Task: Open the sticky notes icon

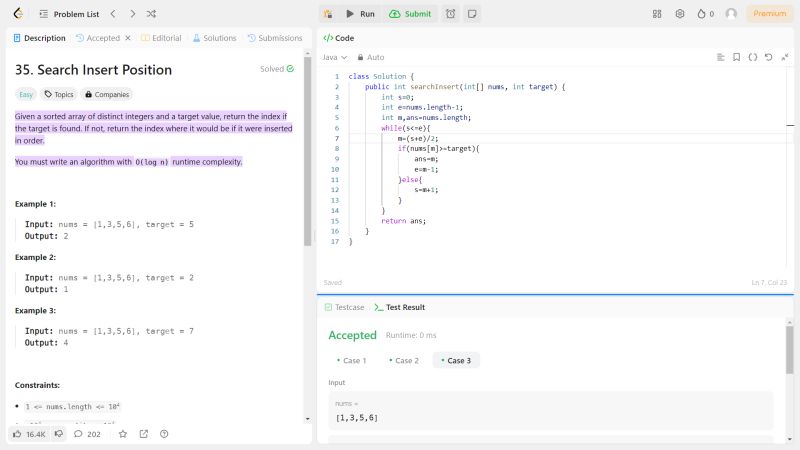Action: 471,14
